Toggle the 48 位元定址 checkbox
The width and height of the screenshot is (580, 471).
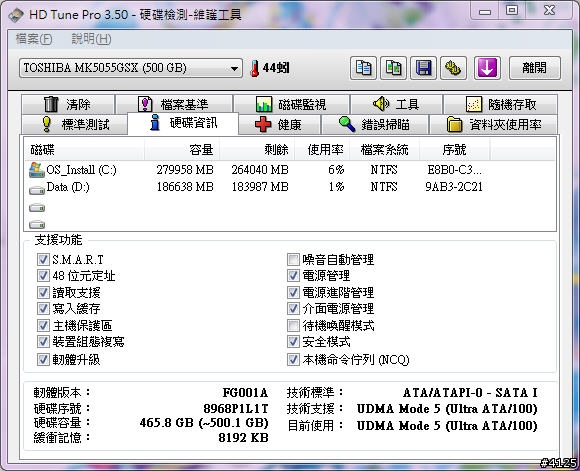tap(43, 275)
